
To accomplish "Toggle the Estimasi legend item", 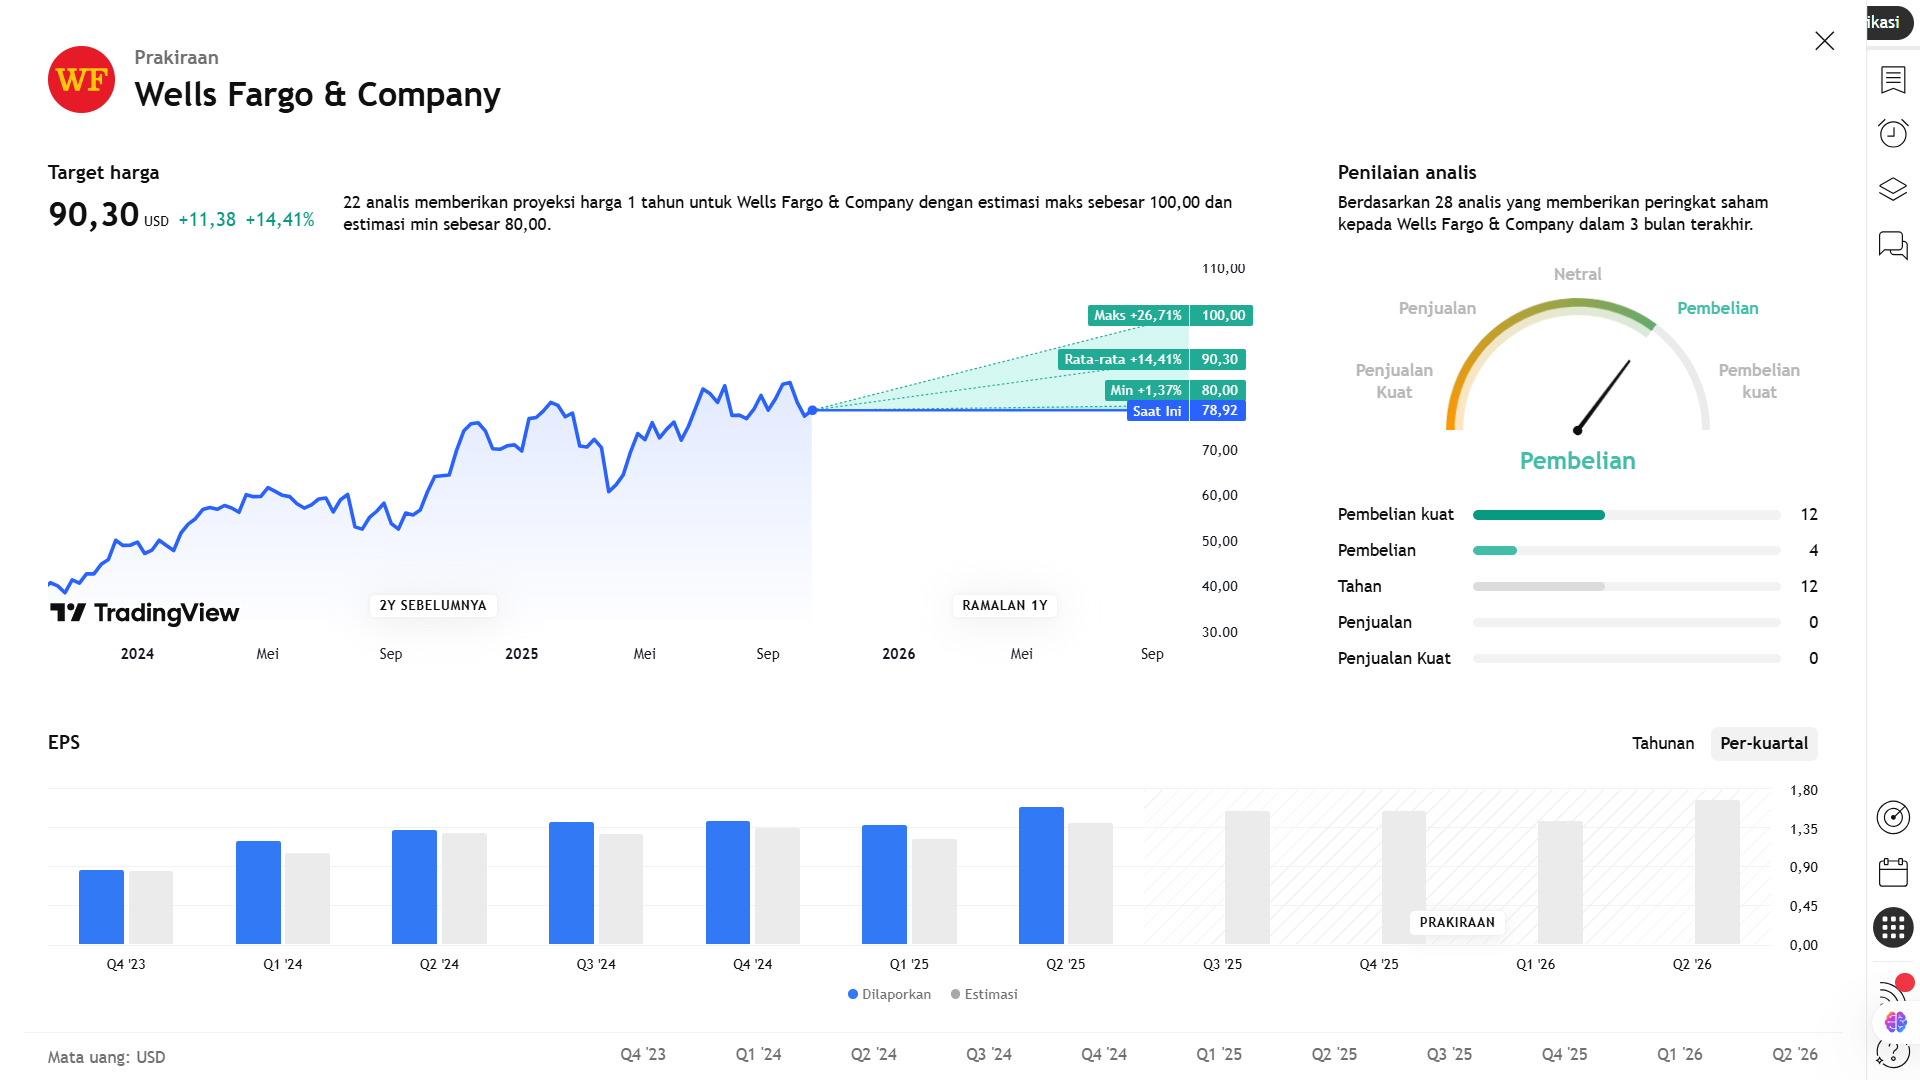I will pos(984,994).
